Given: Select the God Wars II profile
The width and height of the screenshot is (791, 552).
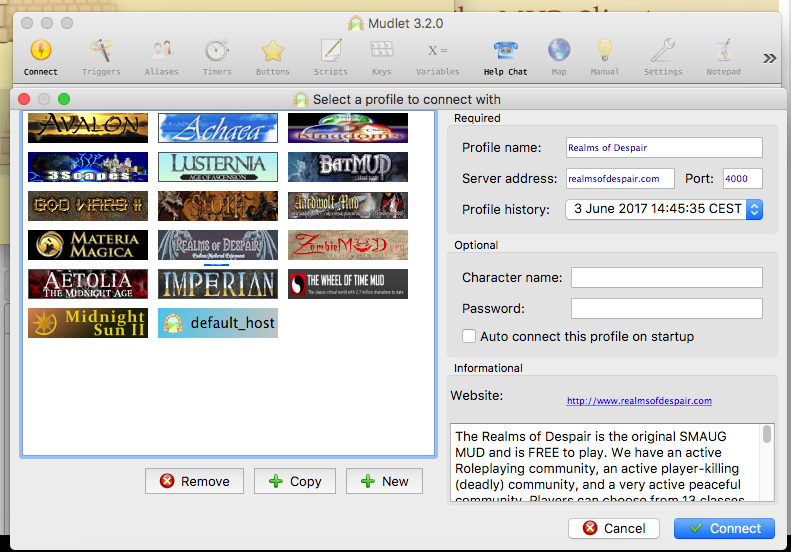Looking at the screenshot, I should (88, 205).
